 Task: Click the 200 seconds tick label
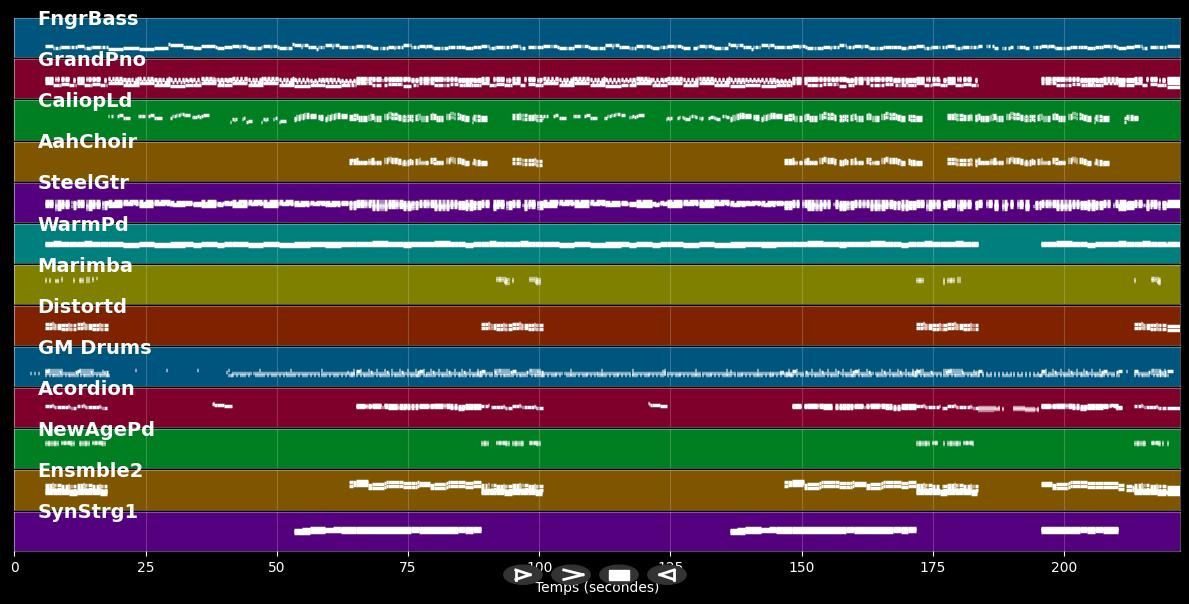pyautogui.click(x=1065, y=568)
